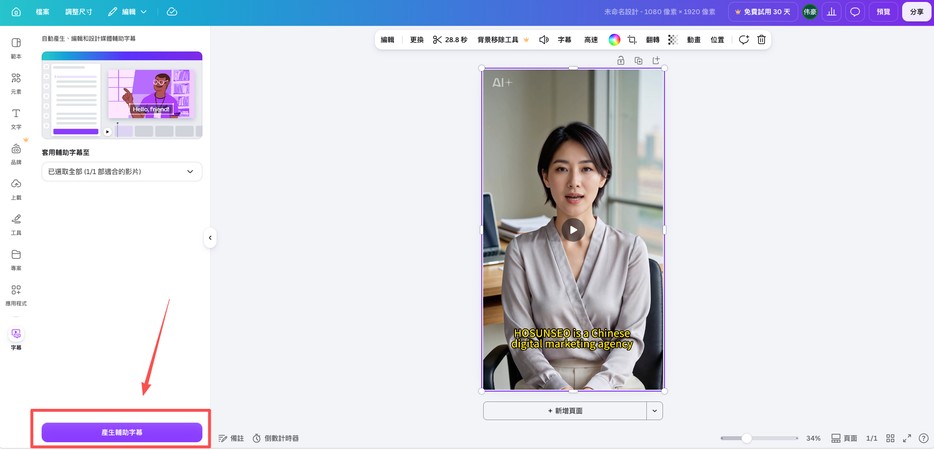Open the 伟豪 account avatar
934x450 pixels.
coord(810,12)
